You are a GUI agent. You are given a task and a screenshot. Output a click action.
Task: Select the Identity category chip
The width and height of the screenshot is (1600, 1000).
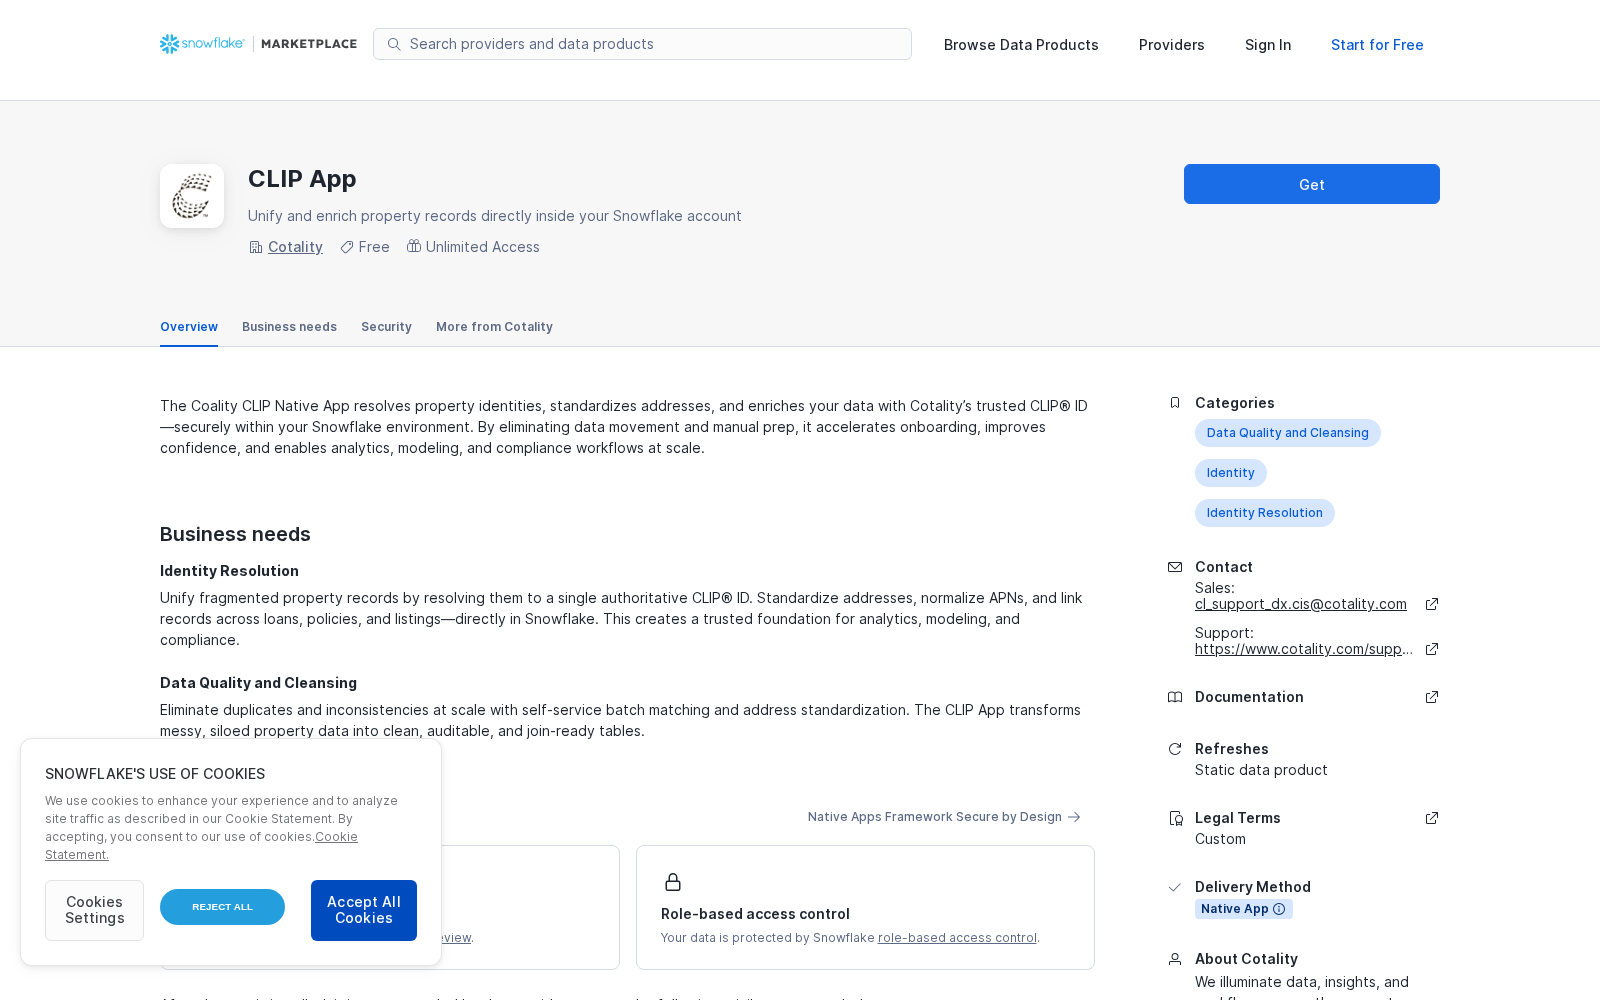(x=1231, y=473)
